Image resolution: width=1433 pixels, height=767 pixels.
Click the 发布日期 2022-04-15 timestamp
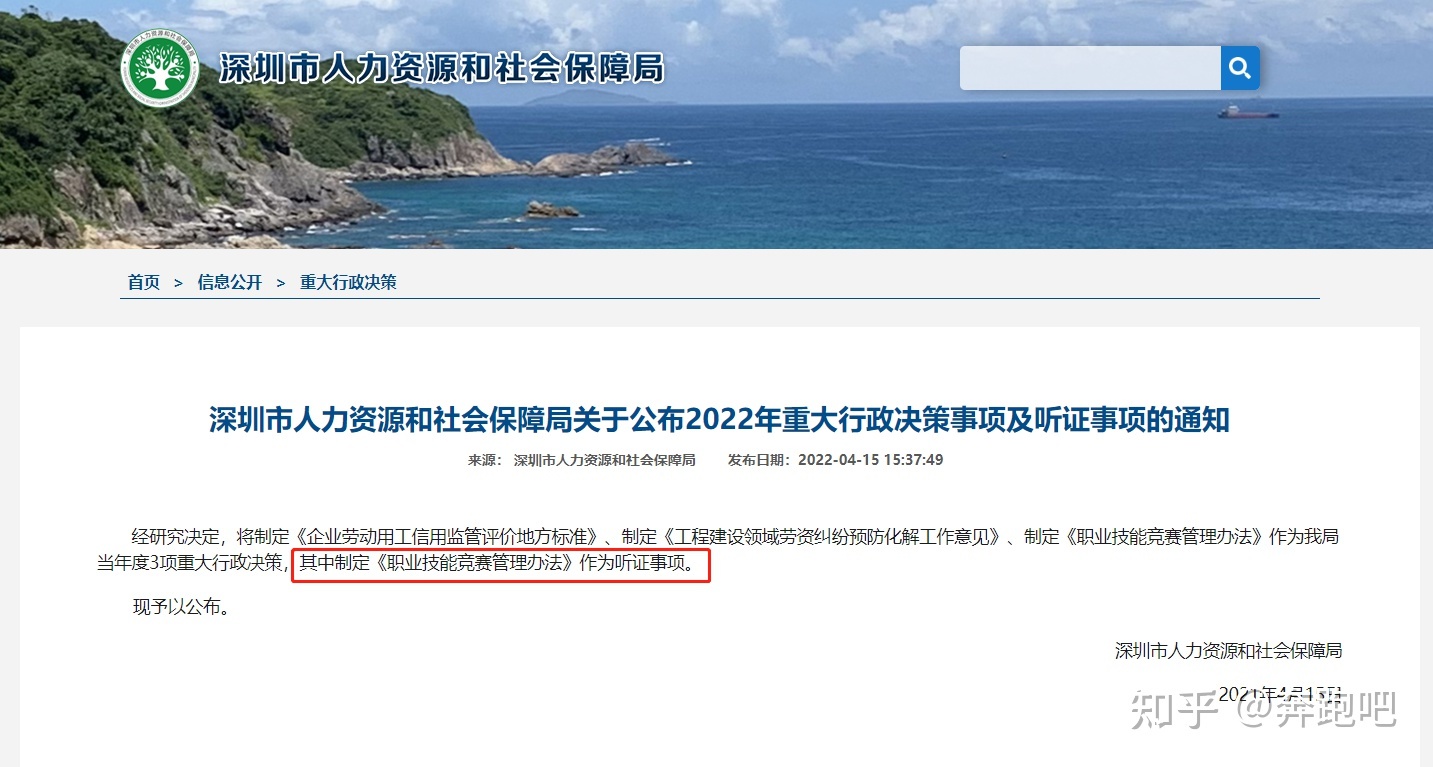click(x=836, y=460)
